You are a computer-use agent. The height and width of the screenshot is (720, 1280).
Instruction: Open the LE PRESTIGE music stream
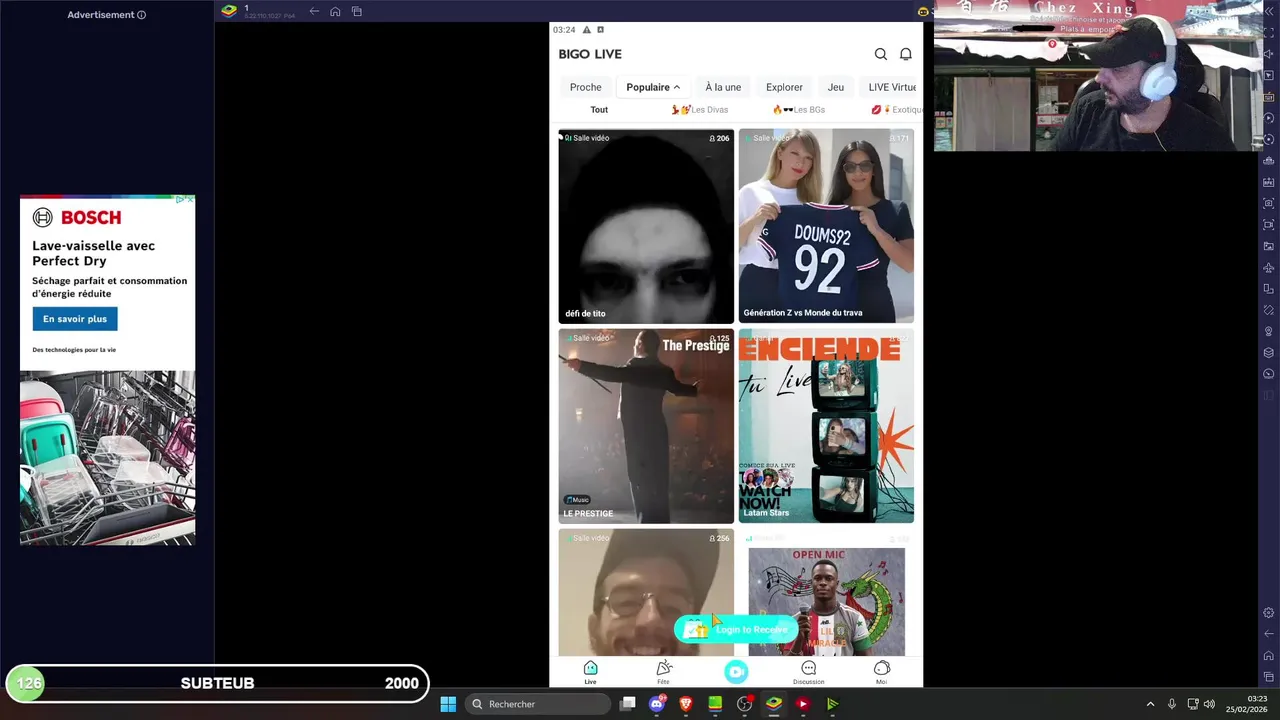coord(646,426)
